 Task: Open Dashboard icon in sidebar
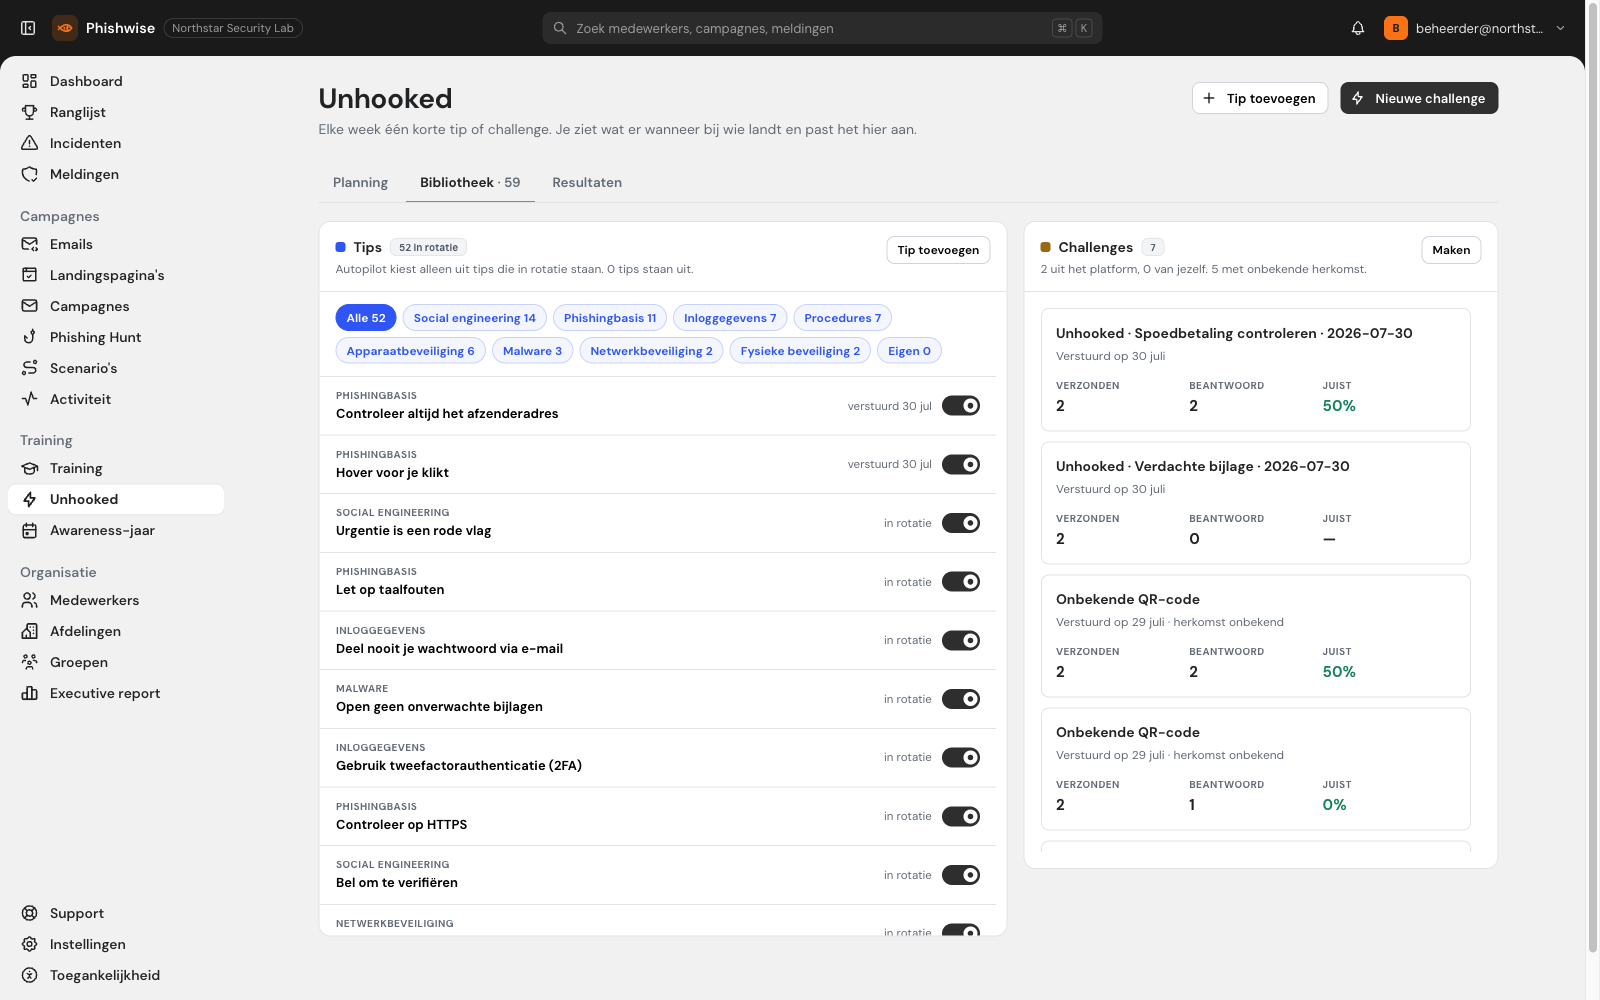(x=30, y=81)
